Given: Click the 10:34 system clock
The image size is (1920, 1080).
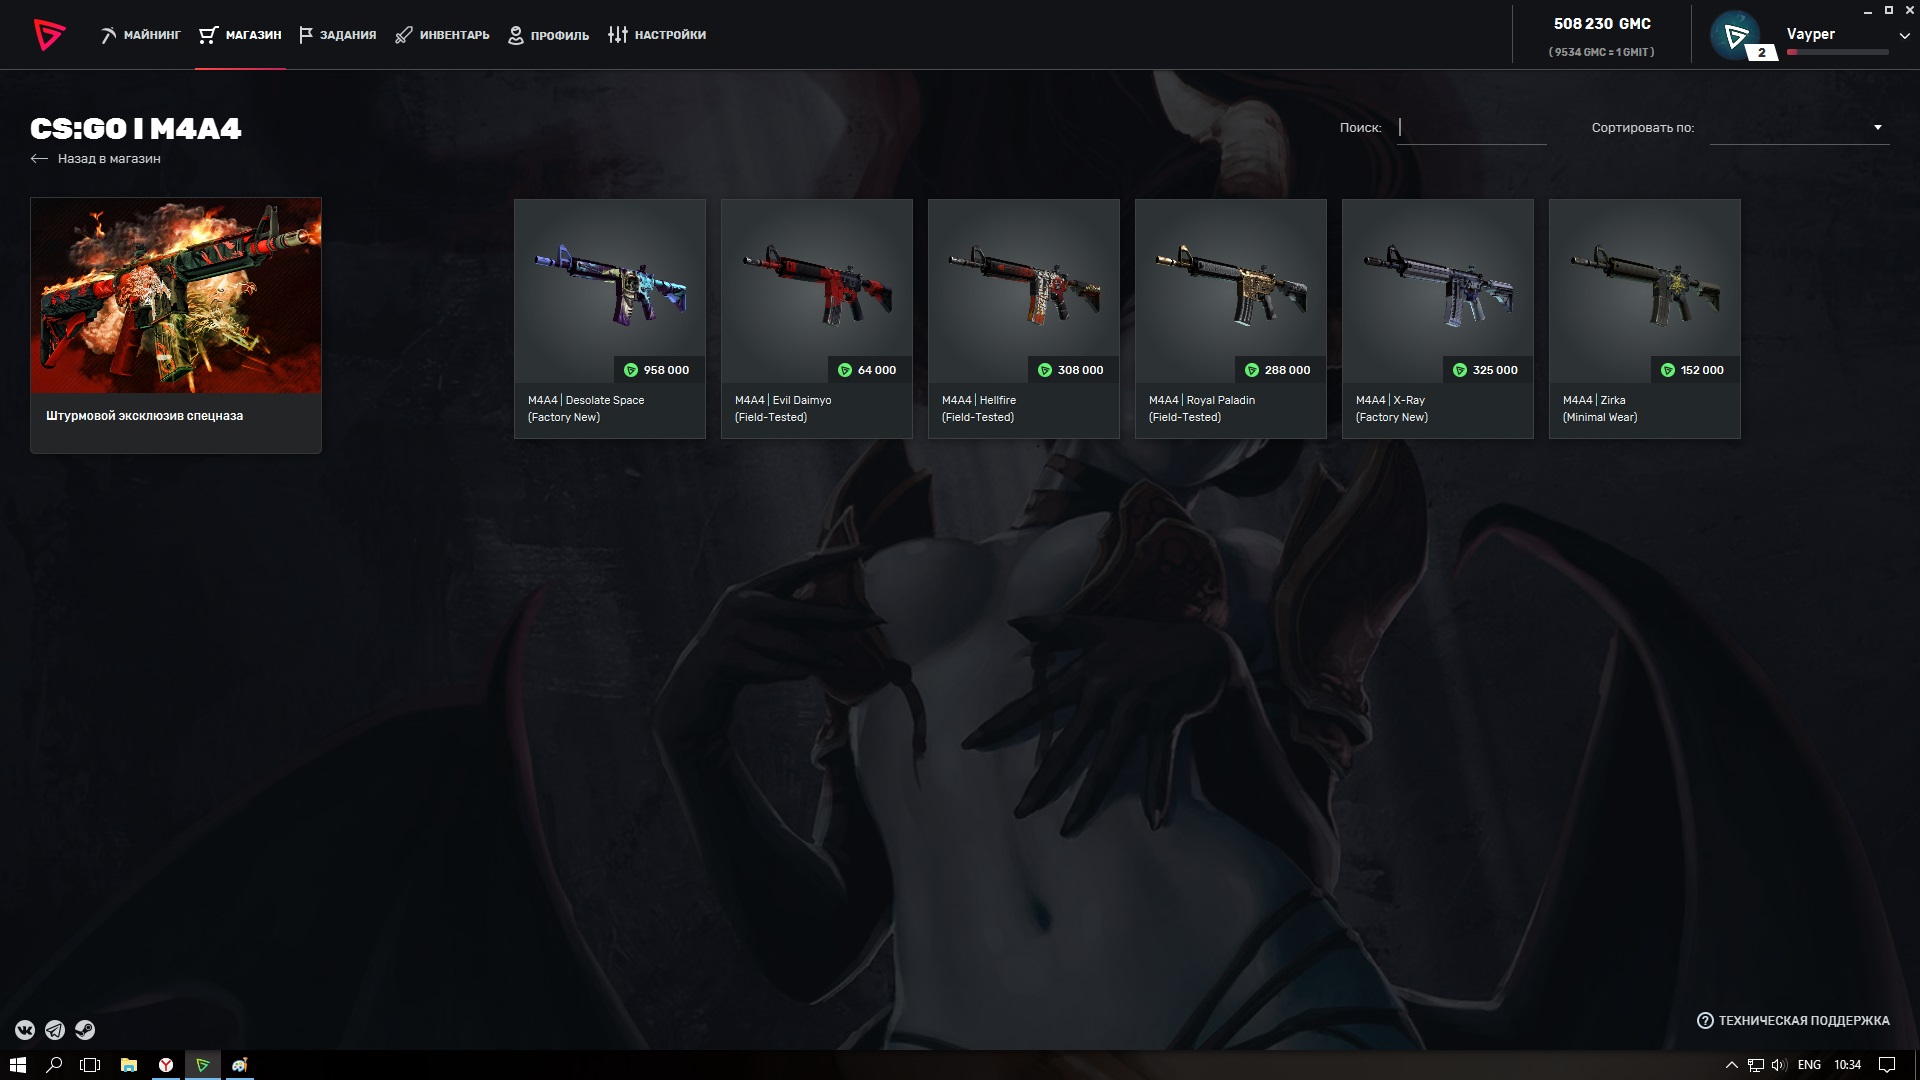Looking at the screenshot, I should 1848,1065.
